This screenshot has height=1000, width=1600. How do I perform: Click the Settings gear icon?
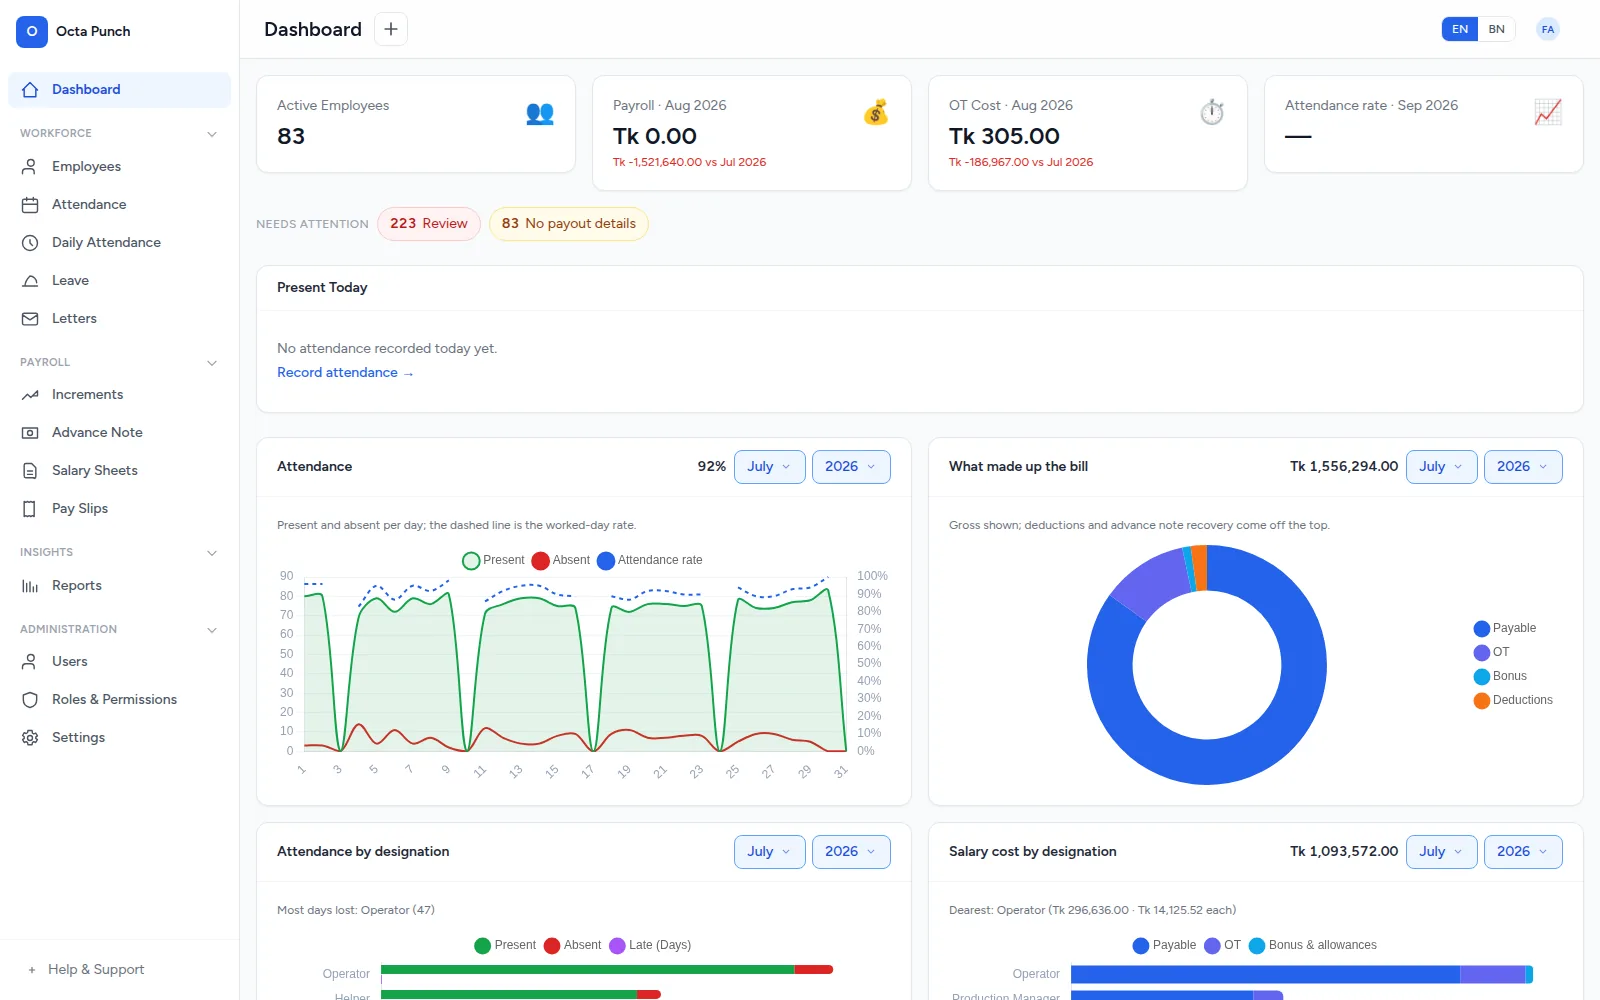coord(30,738)
